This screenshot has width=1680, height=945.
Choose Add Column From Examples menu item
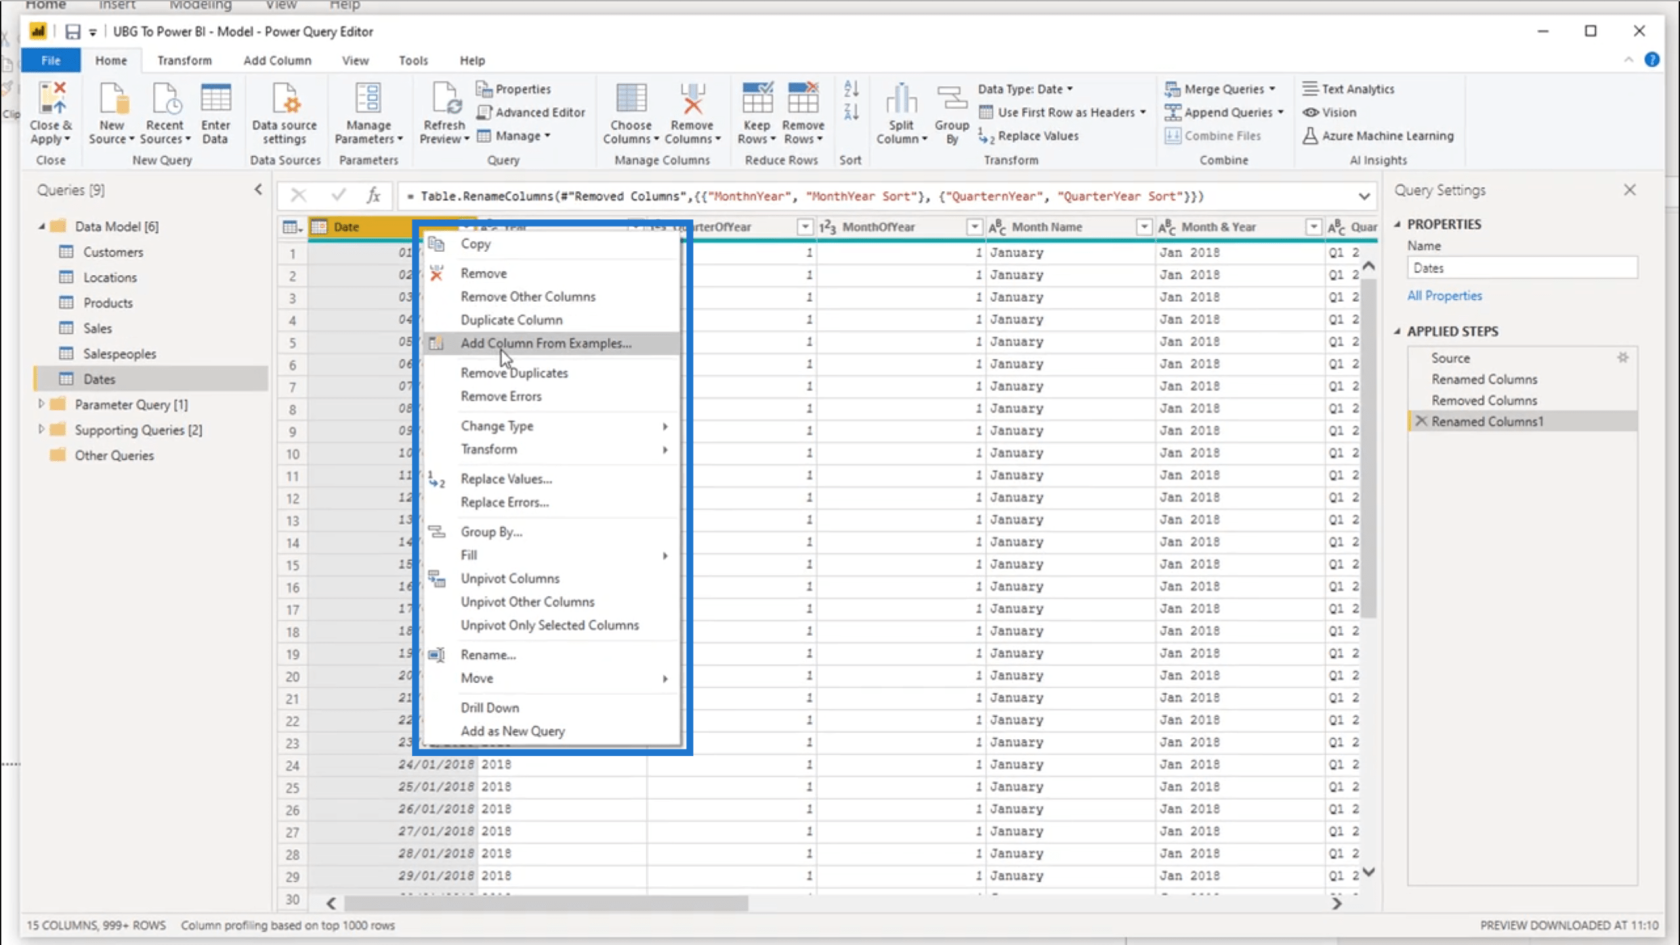click(x=552, y=343)
